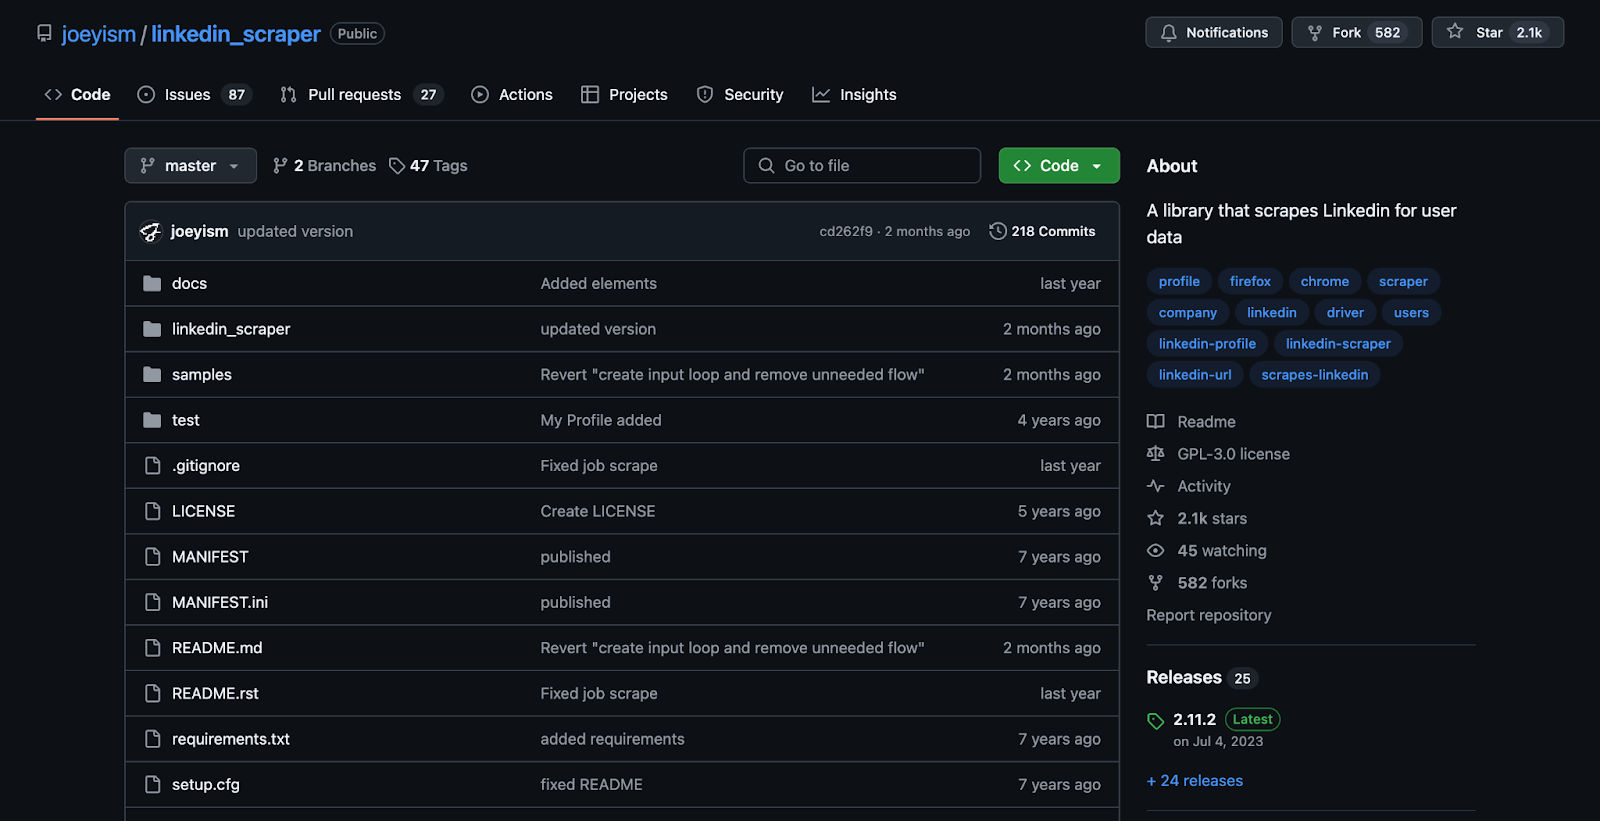Click the 'updated version' latest commit message

[295, 231]
